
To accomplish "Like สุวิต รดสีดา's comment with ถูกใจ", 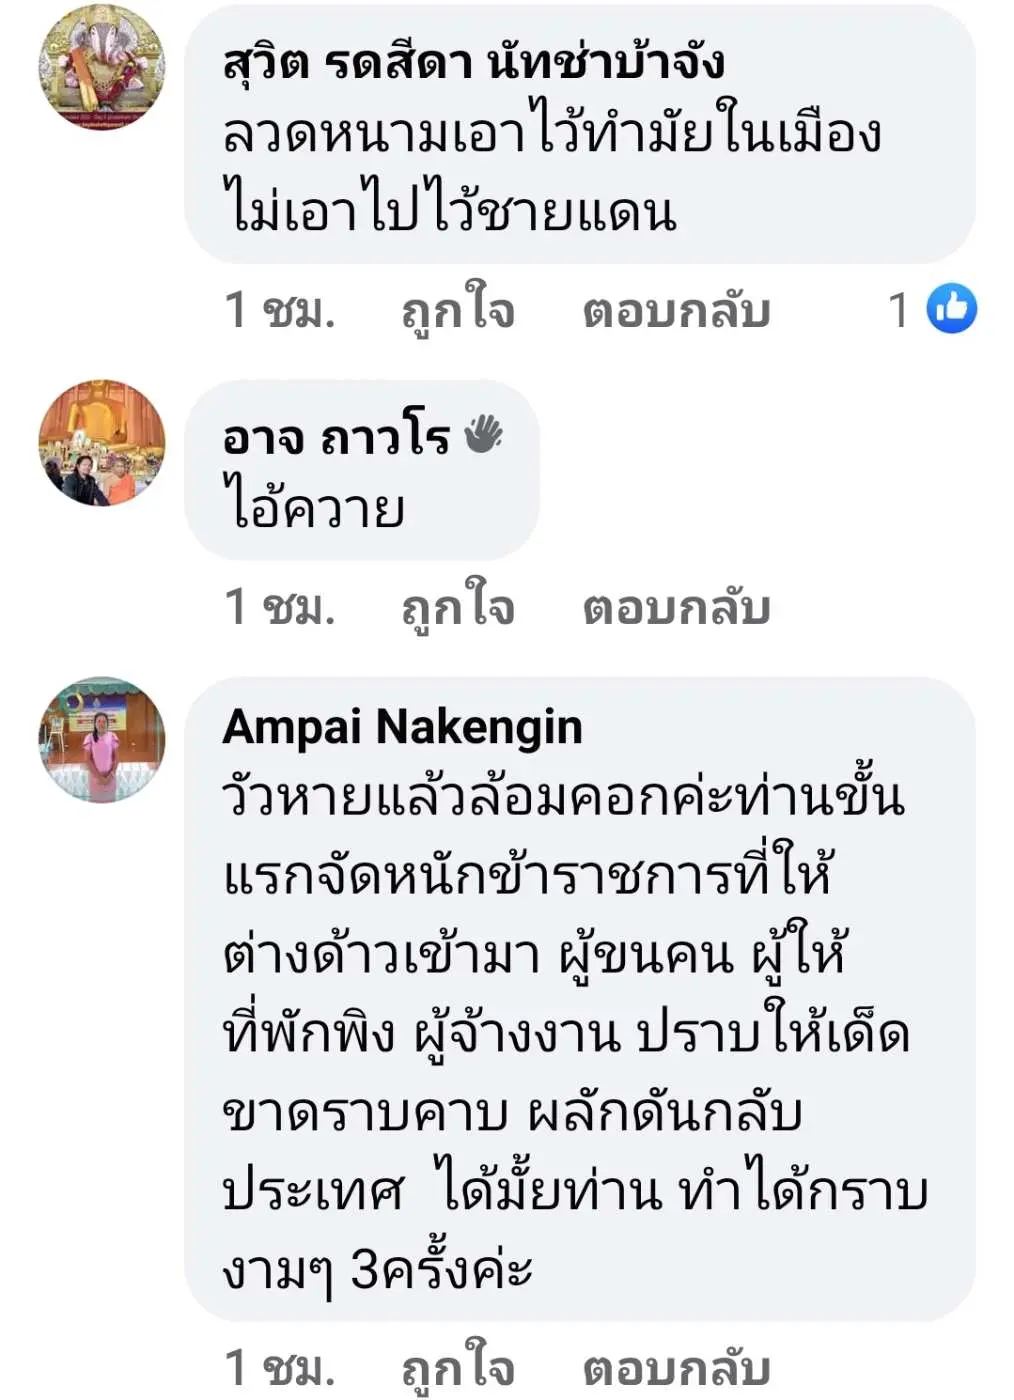I will 458,310.
